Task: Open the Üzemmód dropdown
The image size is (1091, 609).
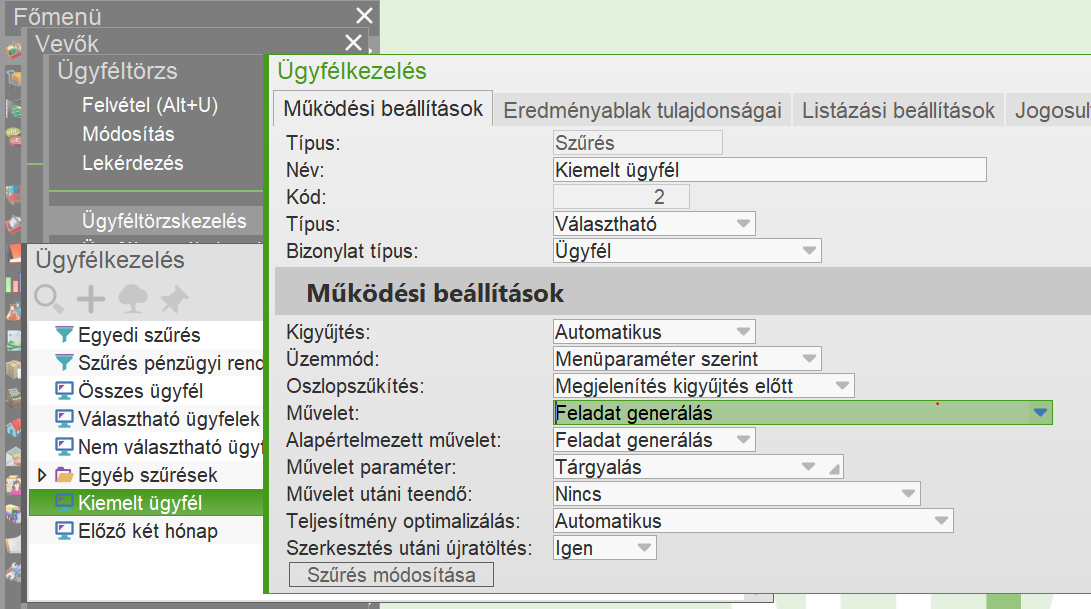Action: [808, 359]
